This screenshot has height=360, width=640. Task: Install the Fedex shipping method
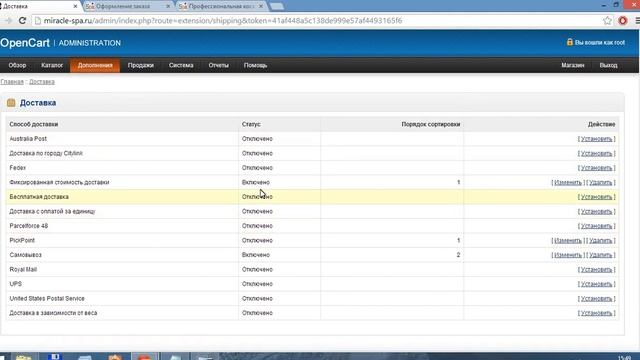596,168
